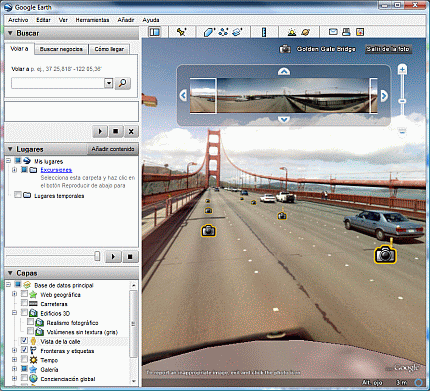Select the Add Path tool icon
Image resolution: width=430 pixels, height=391 pixels.
point(223,32)
